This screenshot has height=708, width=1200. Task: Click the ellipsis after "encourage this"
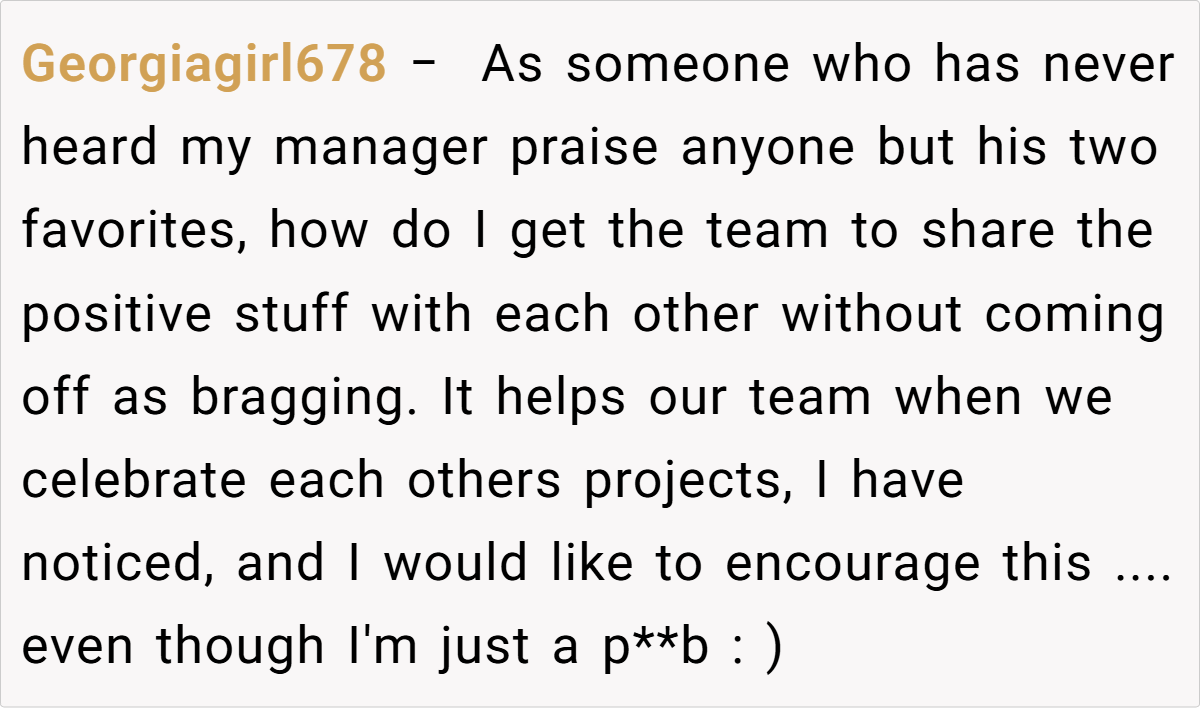point(1142,564)
